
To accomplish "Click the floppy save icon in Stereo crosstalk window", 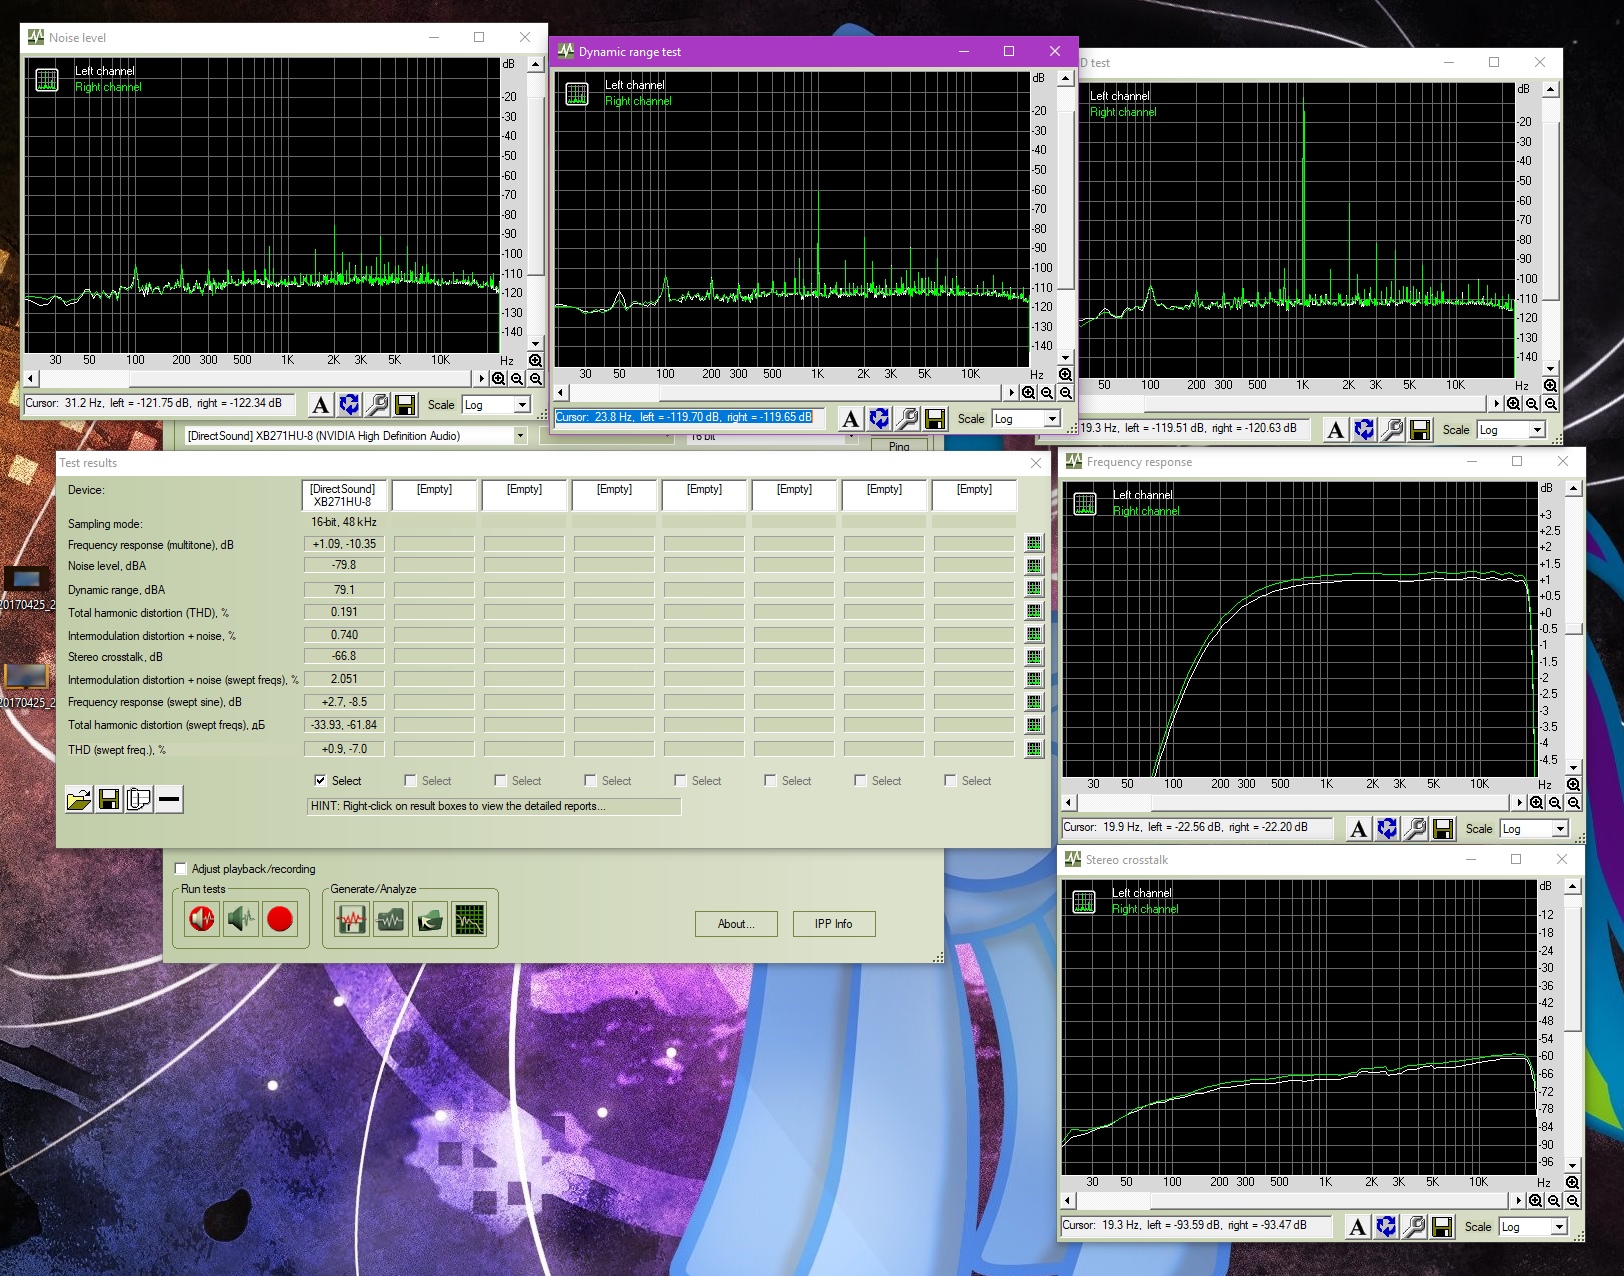I will click(x=1442, y=1227).
